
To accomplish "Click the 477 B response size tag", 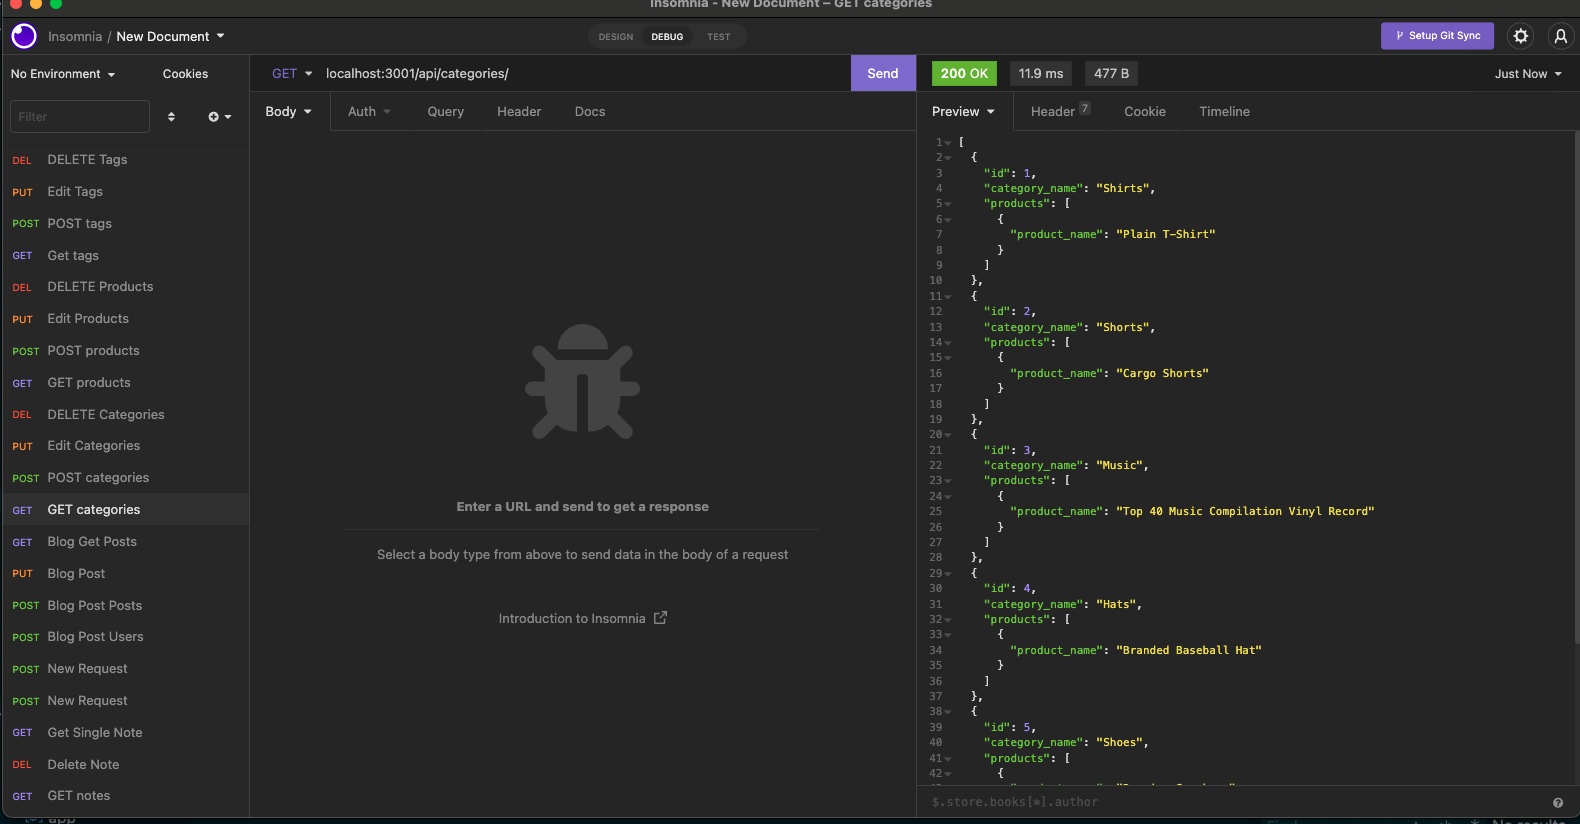I will coord(1111,74).
